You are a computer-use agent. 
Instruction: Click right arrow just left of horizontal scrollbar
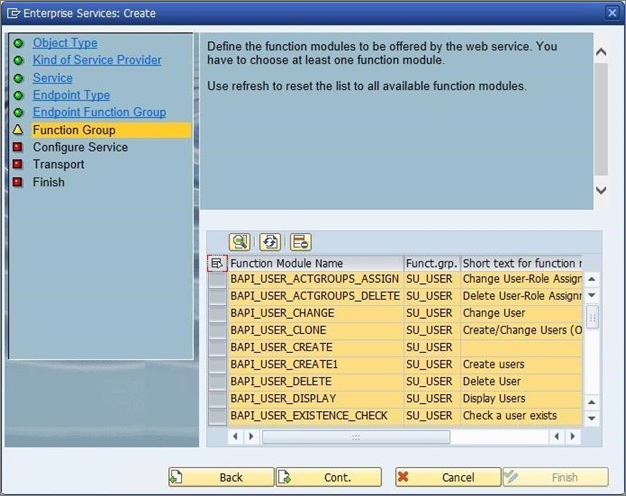pyautogui.click(x=251, y=436)
